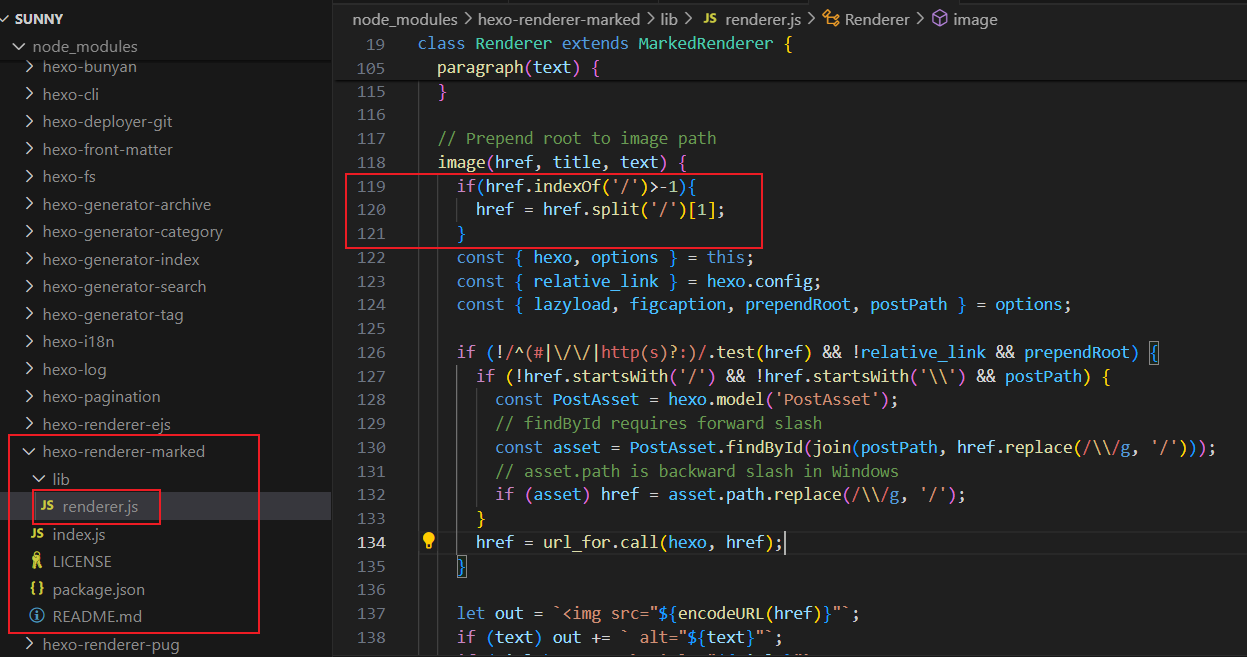Viewport: 1247px width, 657px height.
Task: Click the info icon of README.md
Action: (37, 616)
